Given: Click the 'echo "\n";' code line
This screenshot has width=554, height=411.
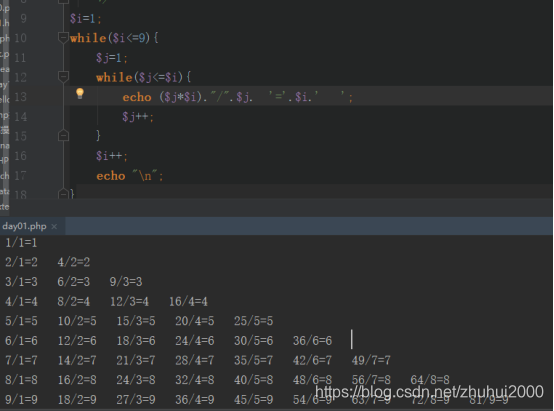Looking at the screenshot, I should pyautogui.click(x=130, y=176).
